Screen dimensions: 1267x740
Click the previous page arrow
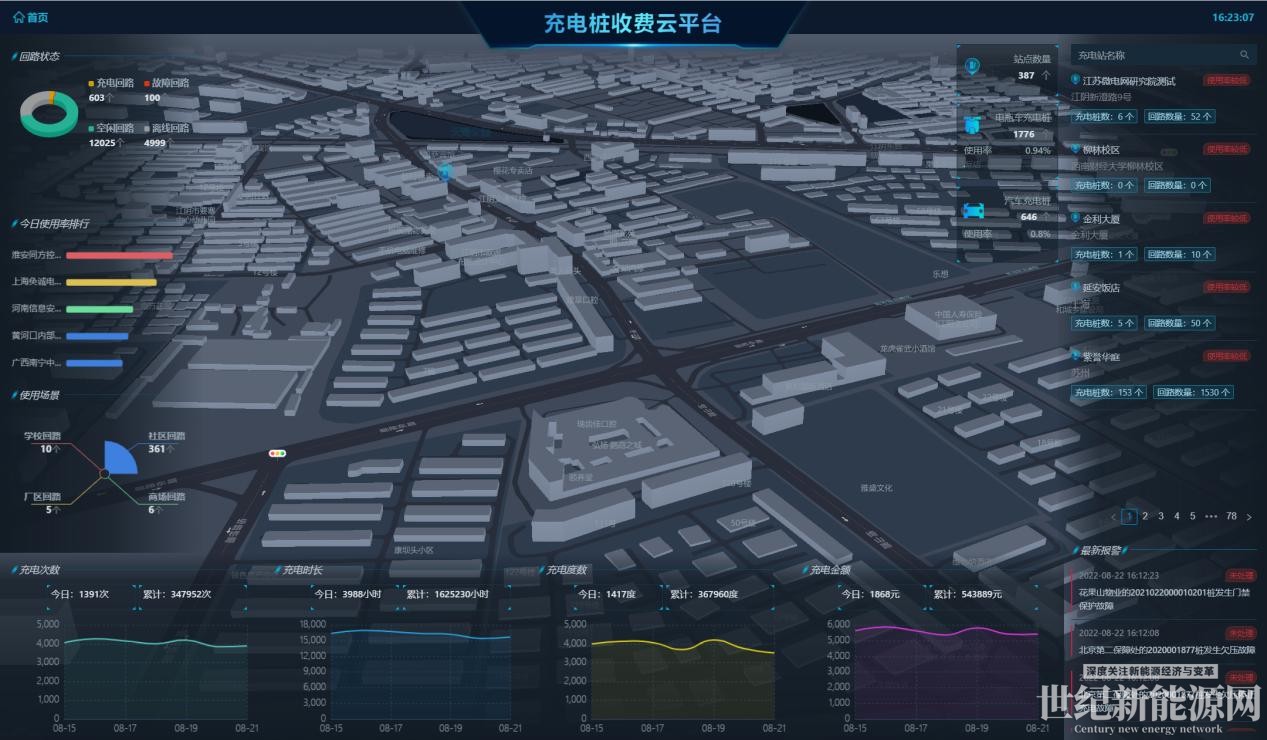(x=1114, y=517)
